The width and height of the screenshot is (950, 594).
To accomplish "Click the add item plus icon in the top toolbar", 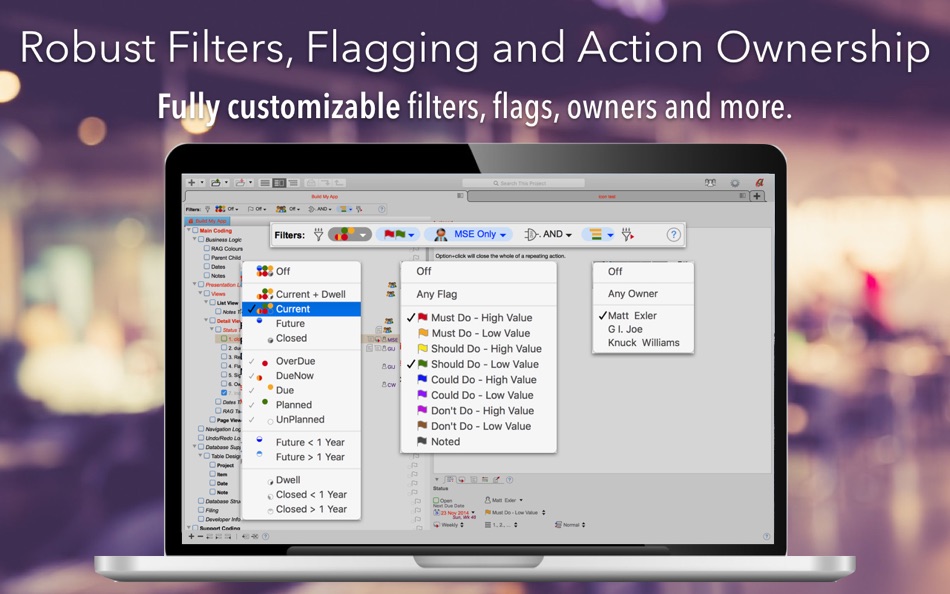I will coord(191,182).
